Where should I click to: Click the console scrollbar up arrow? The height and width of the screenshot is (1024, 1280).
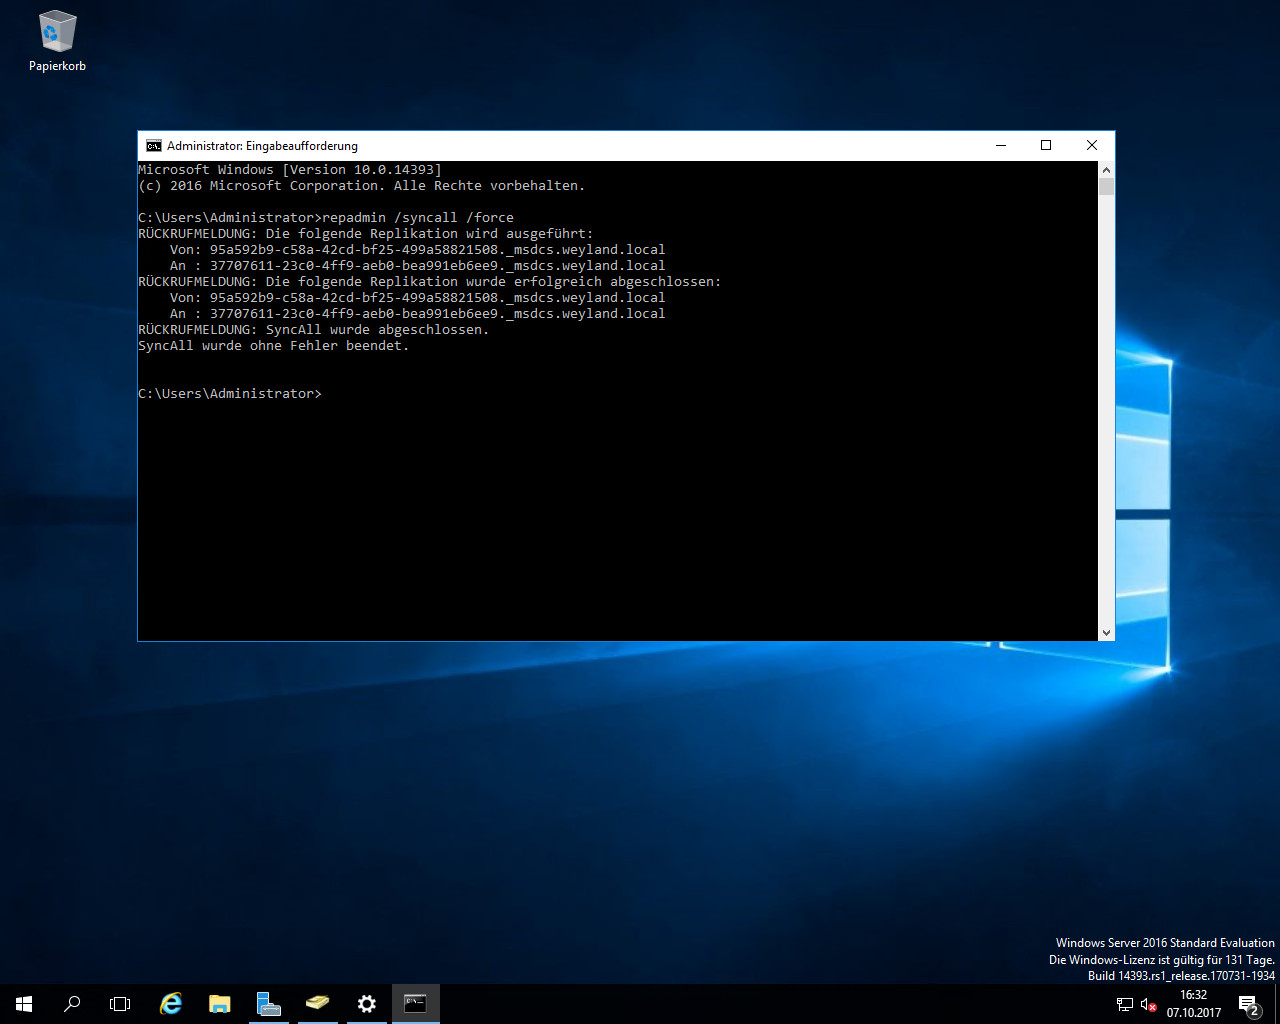1106,170
